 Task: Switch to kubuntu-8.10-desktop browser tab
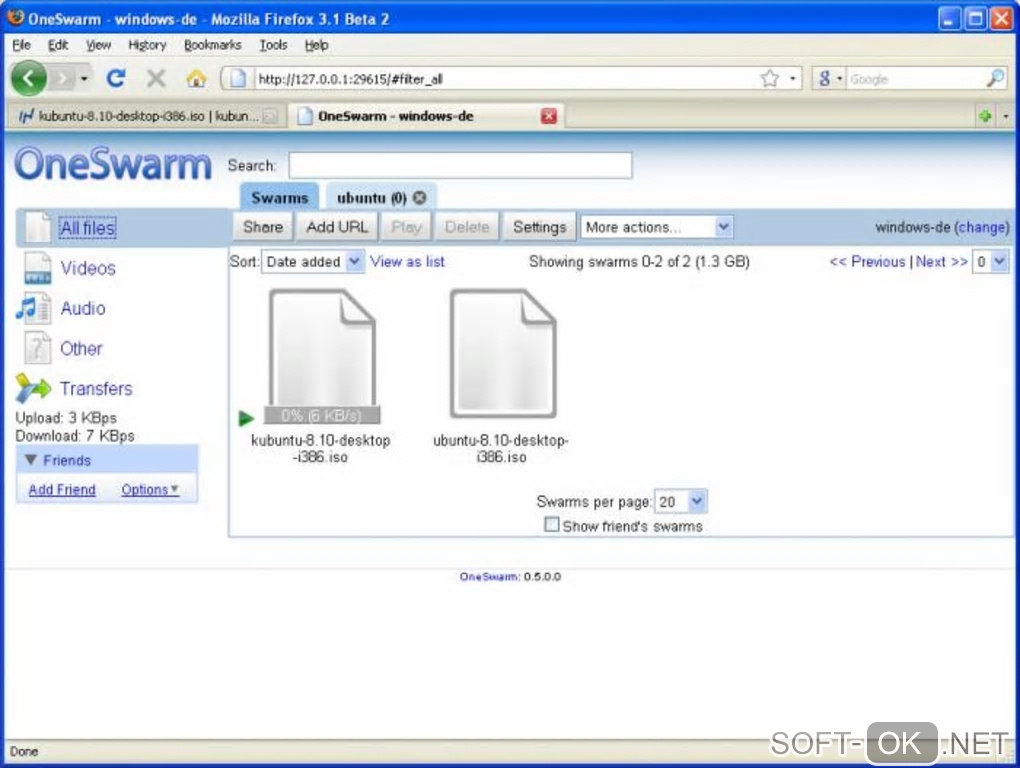coord(146,116)
